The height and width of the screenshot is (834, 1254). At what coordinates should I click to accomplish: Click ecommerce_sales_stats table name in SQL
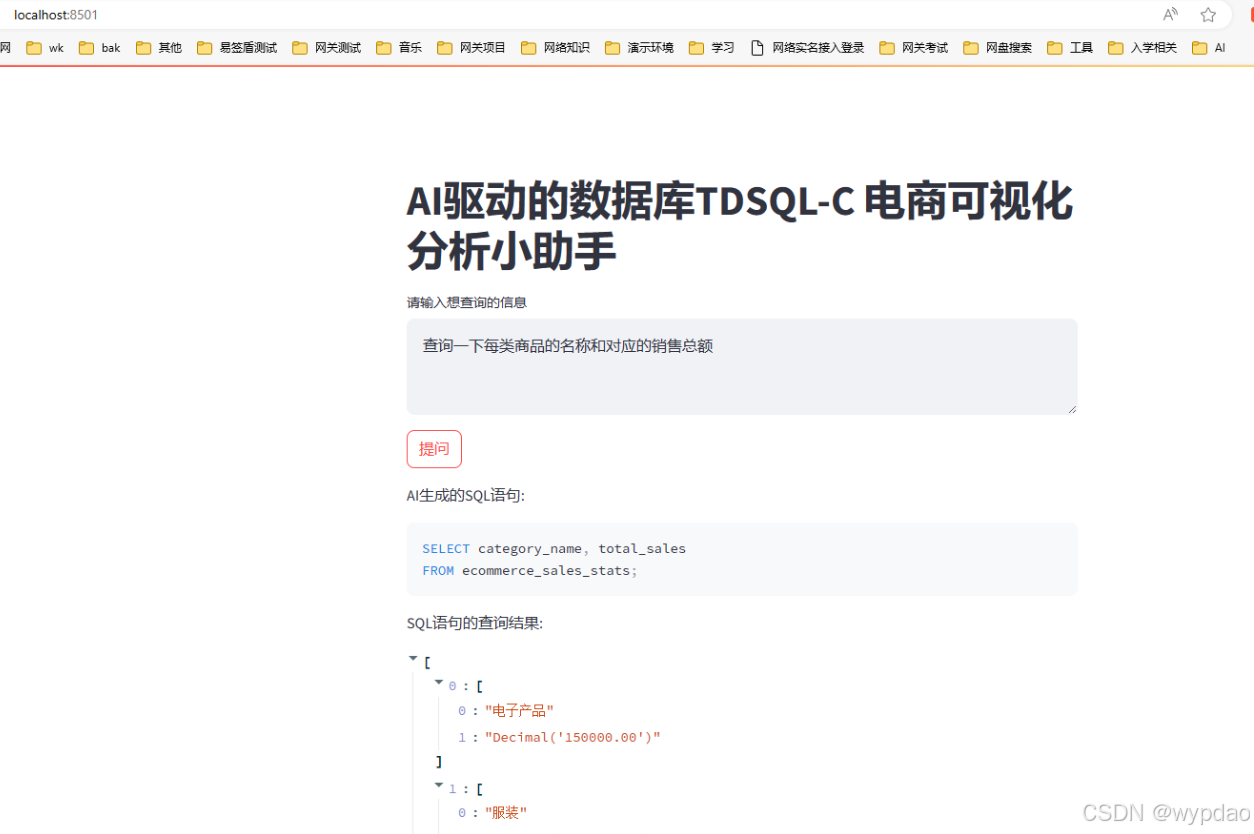tap(546, 570)
